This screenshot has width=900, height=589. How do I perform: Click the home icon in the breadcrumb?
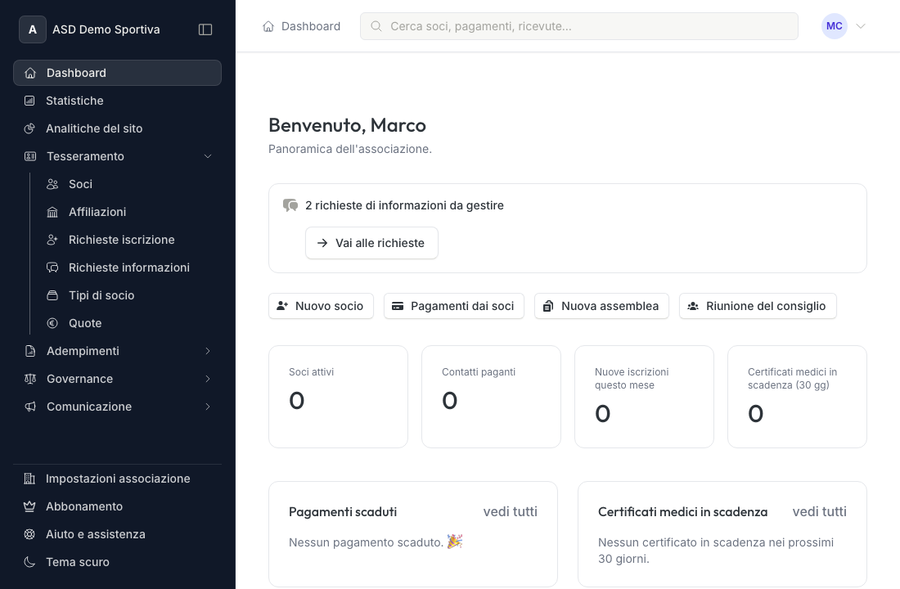[x=268, y=26]
